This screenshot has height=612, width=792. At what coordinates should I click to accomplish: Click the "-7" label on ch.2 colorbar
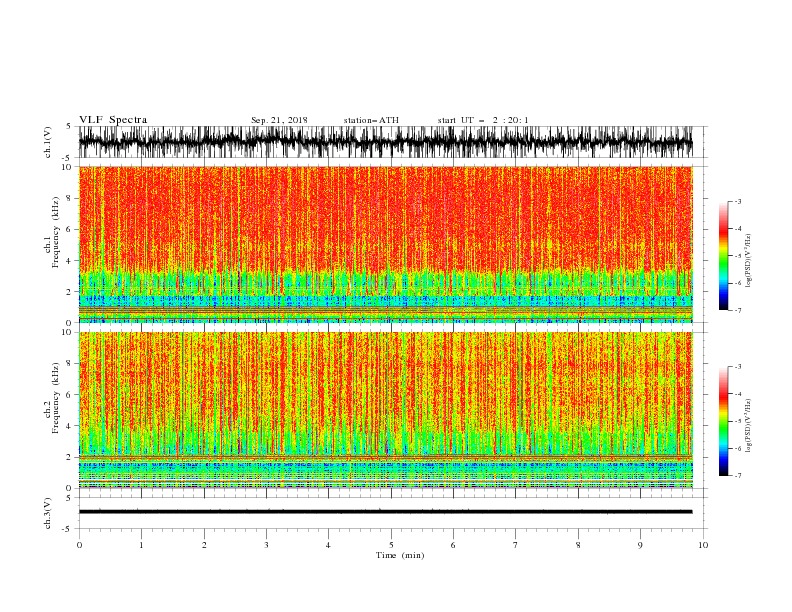click(x=738, y=475)
